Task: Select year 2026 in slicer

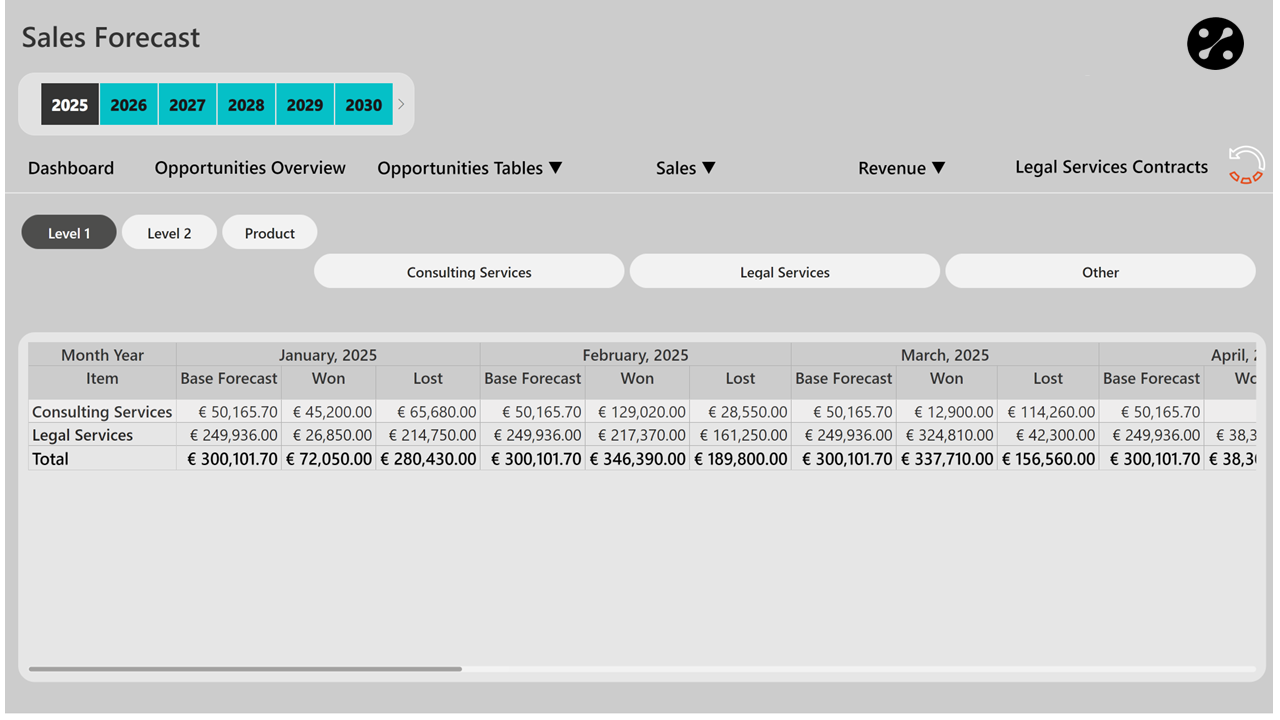Action: click(128, 104)
